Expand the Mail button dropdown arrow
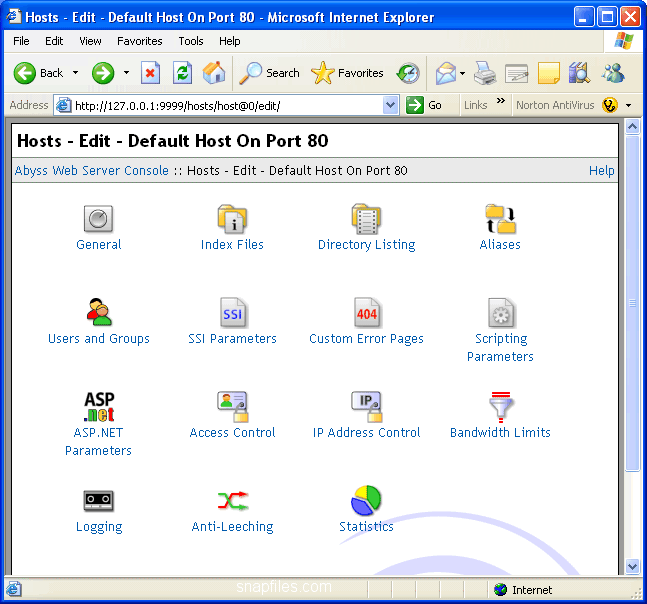This screenshot has height=604, width=647. coord(462,73)
